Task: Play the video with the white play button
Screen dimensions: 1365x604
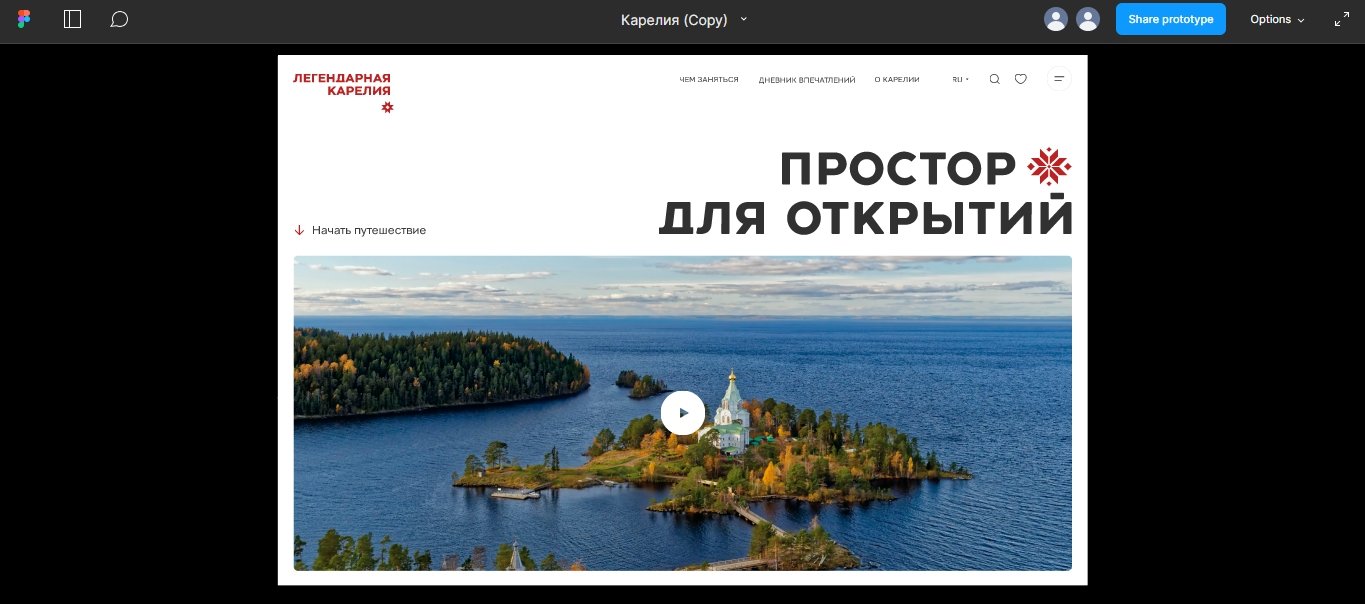Action: coord(683,412)
